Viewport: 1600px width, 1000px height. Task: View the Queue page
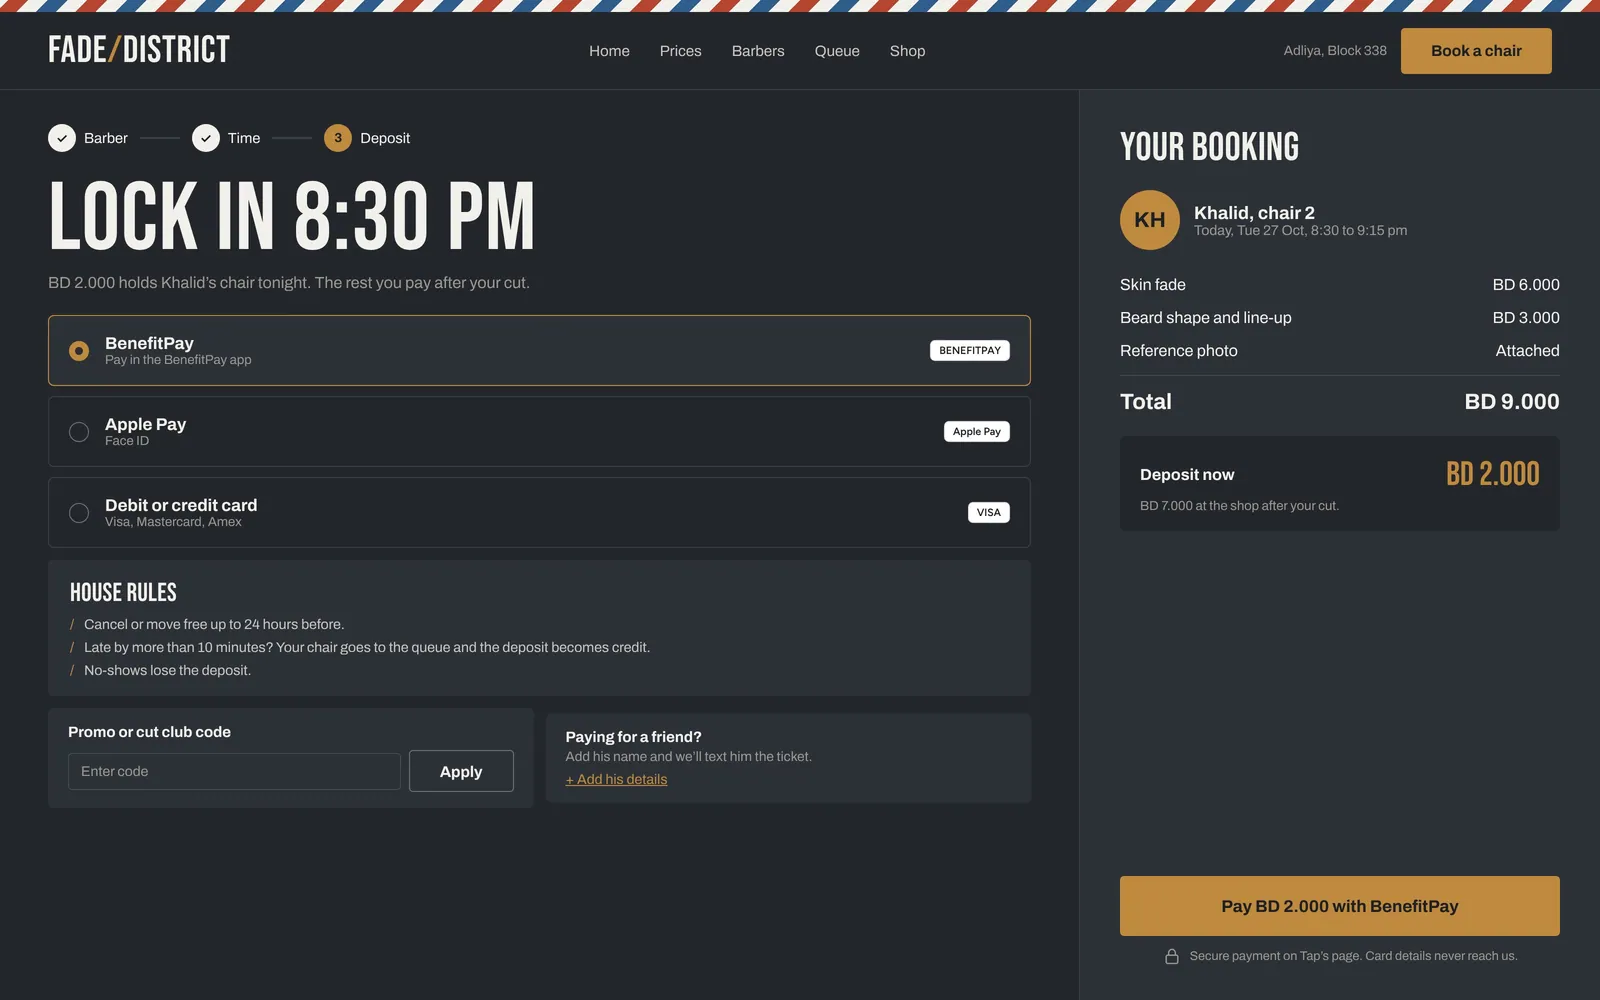pyautogui.click(x=837, y=51)
